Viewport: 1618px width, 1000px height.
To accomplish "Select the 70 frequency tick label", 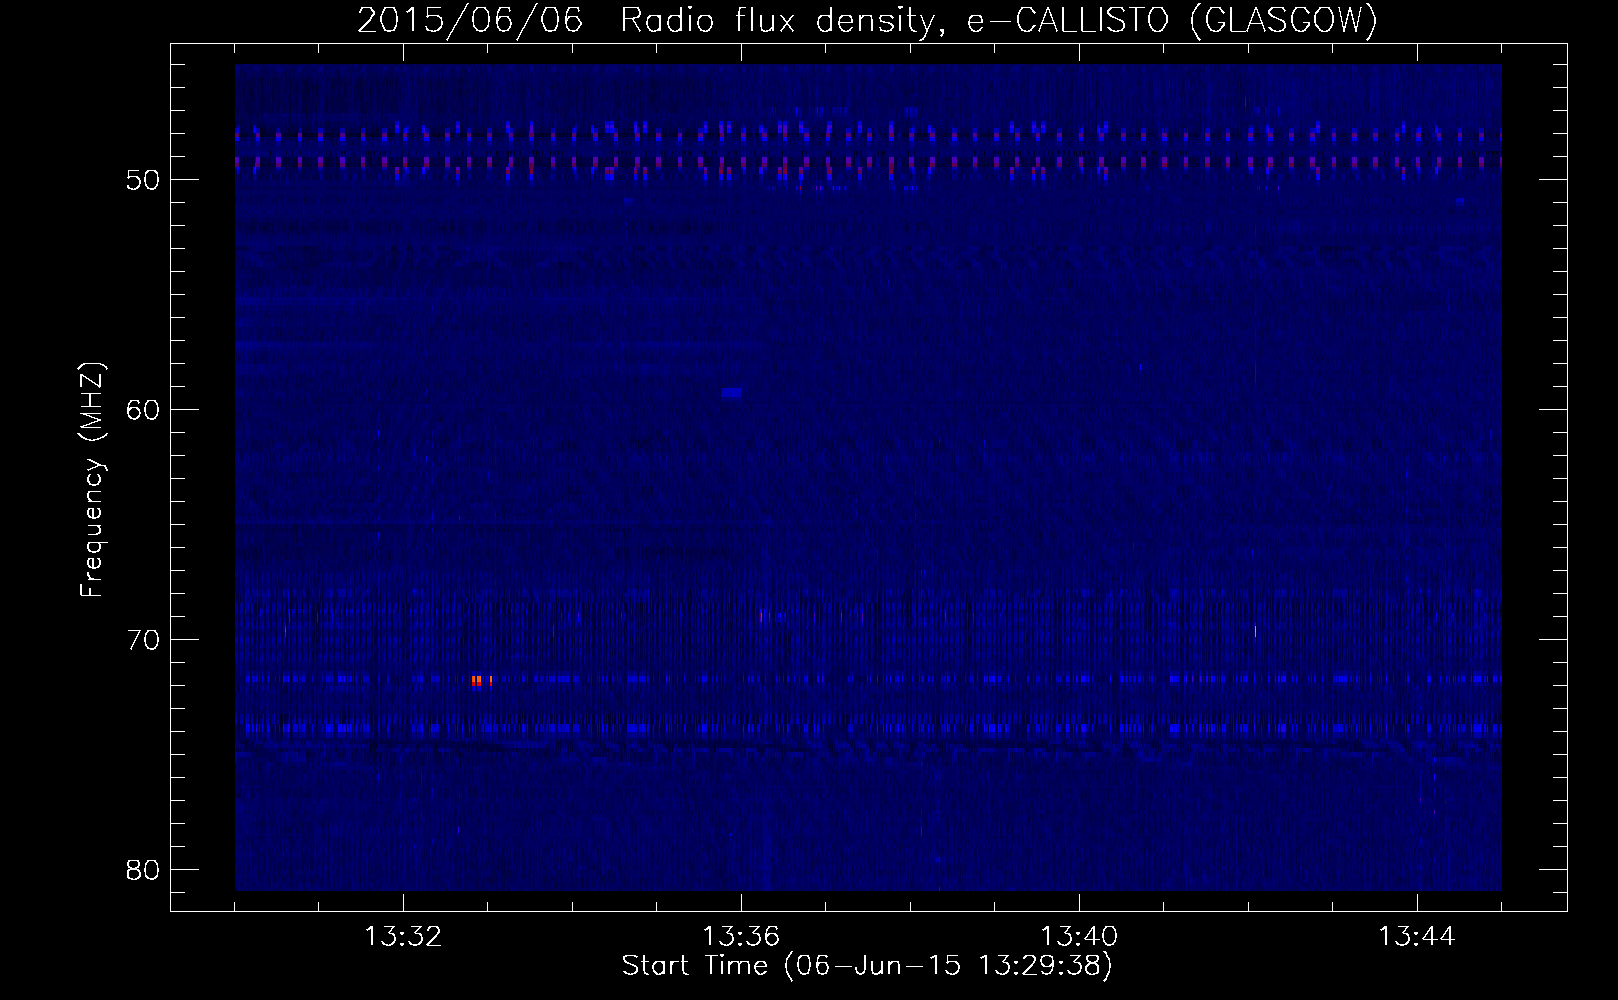I will click(143, 640).
